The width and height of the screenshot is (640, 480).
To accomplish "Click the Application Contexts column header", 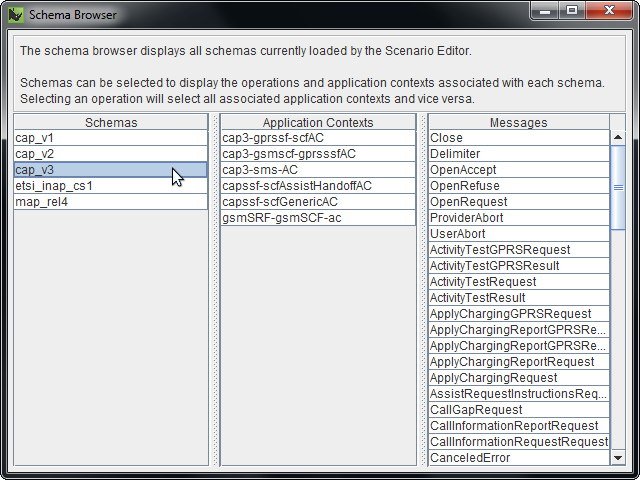I will [318, 122].
